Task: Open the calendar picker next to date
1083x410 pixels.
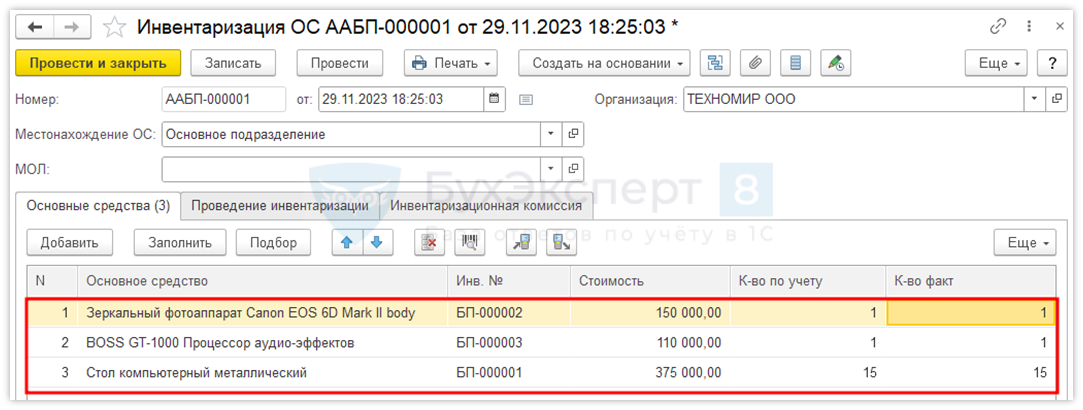Action: [493, 99]
